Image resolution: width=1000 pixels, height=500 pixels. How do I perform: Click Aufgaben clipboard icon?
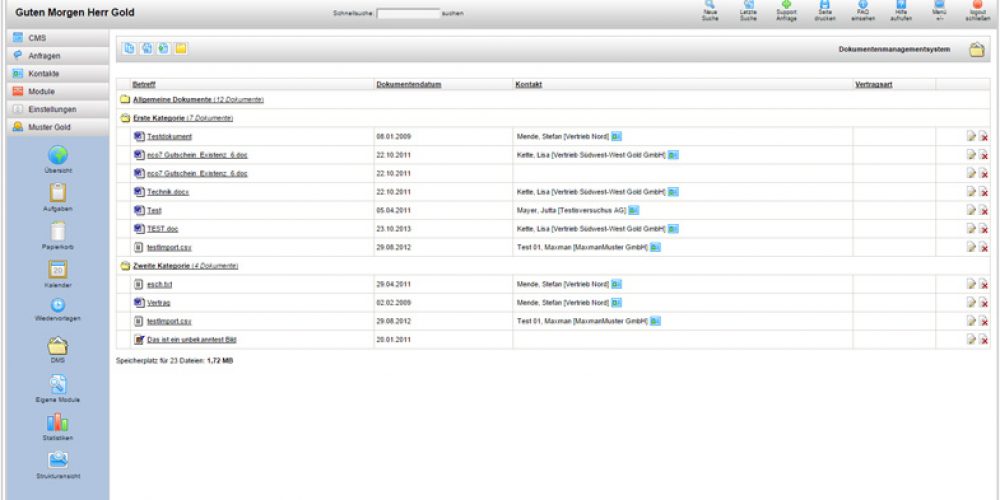pos(58,192)
